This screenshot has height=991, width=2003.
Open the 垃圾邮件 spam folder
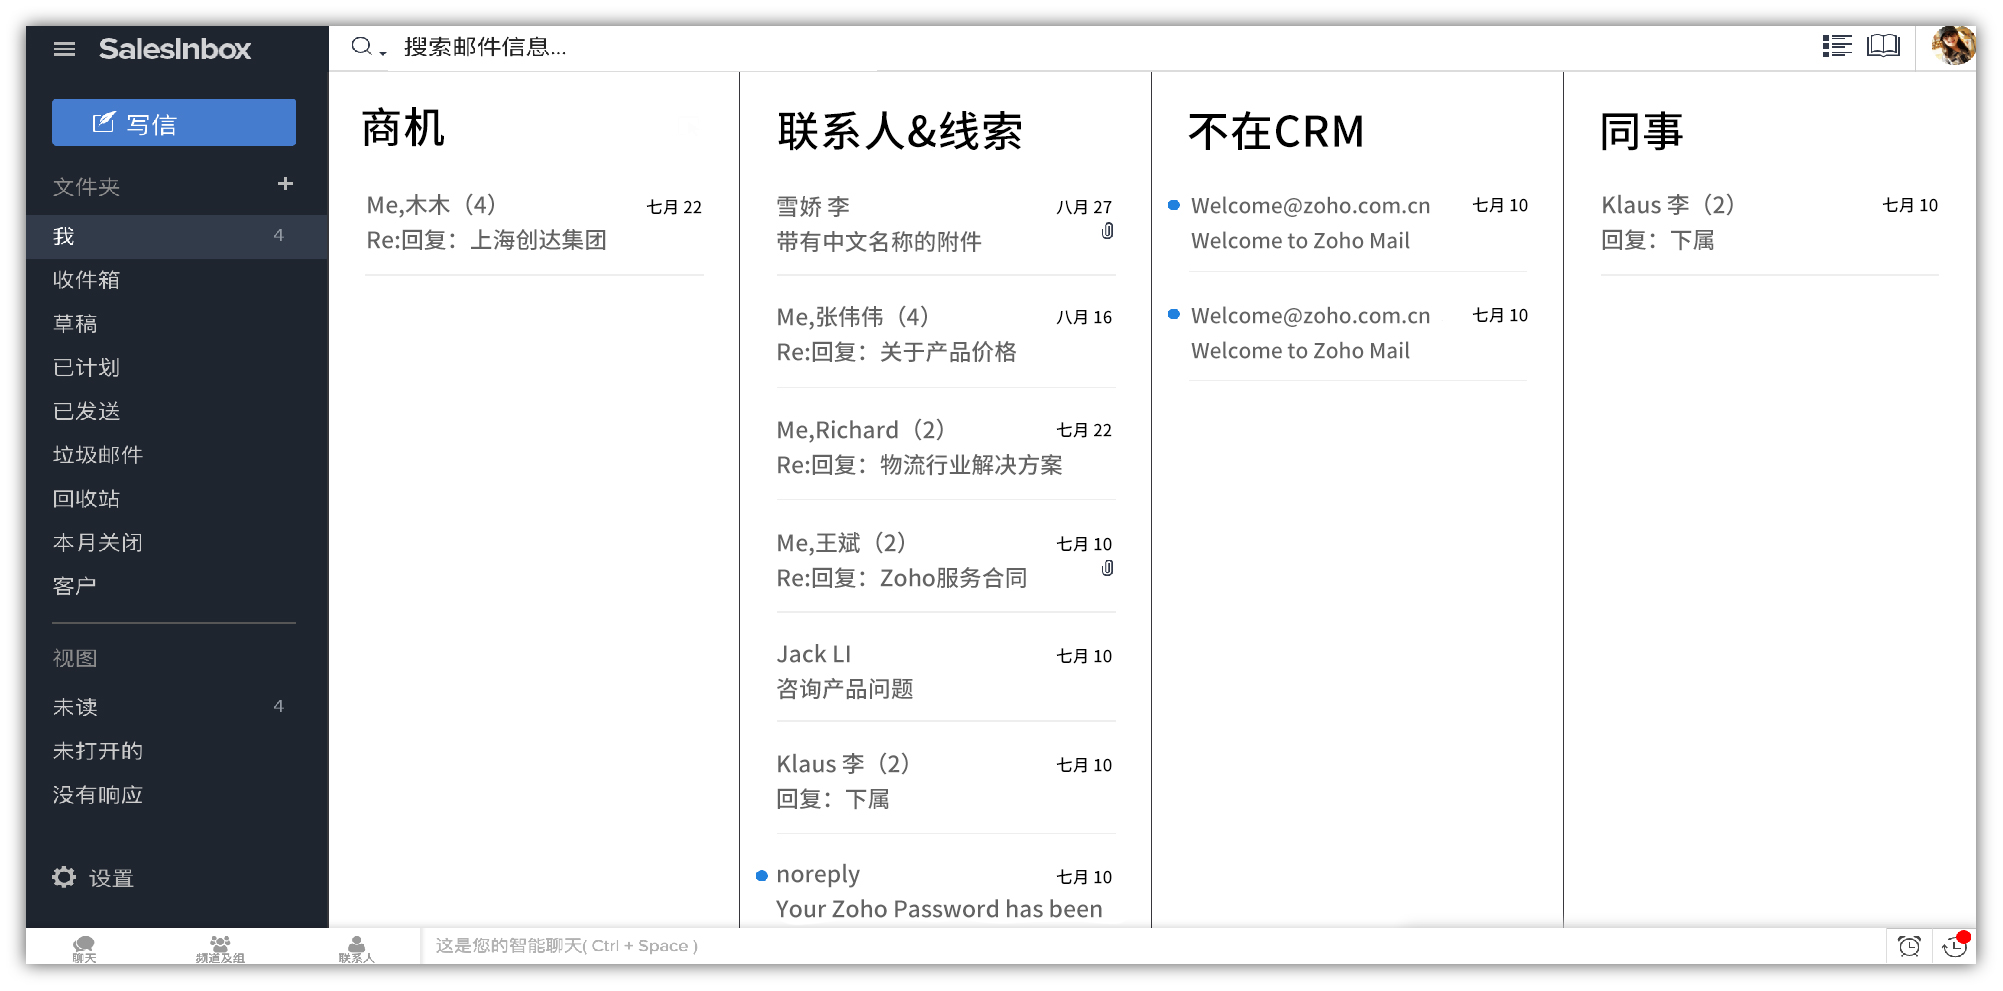pos(97,455)
